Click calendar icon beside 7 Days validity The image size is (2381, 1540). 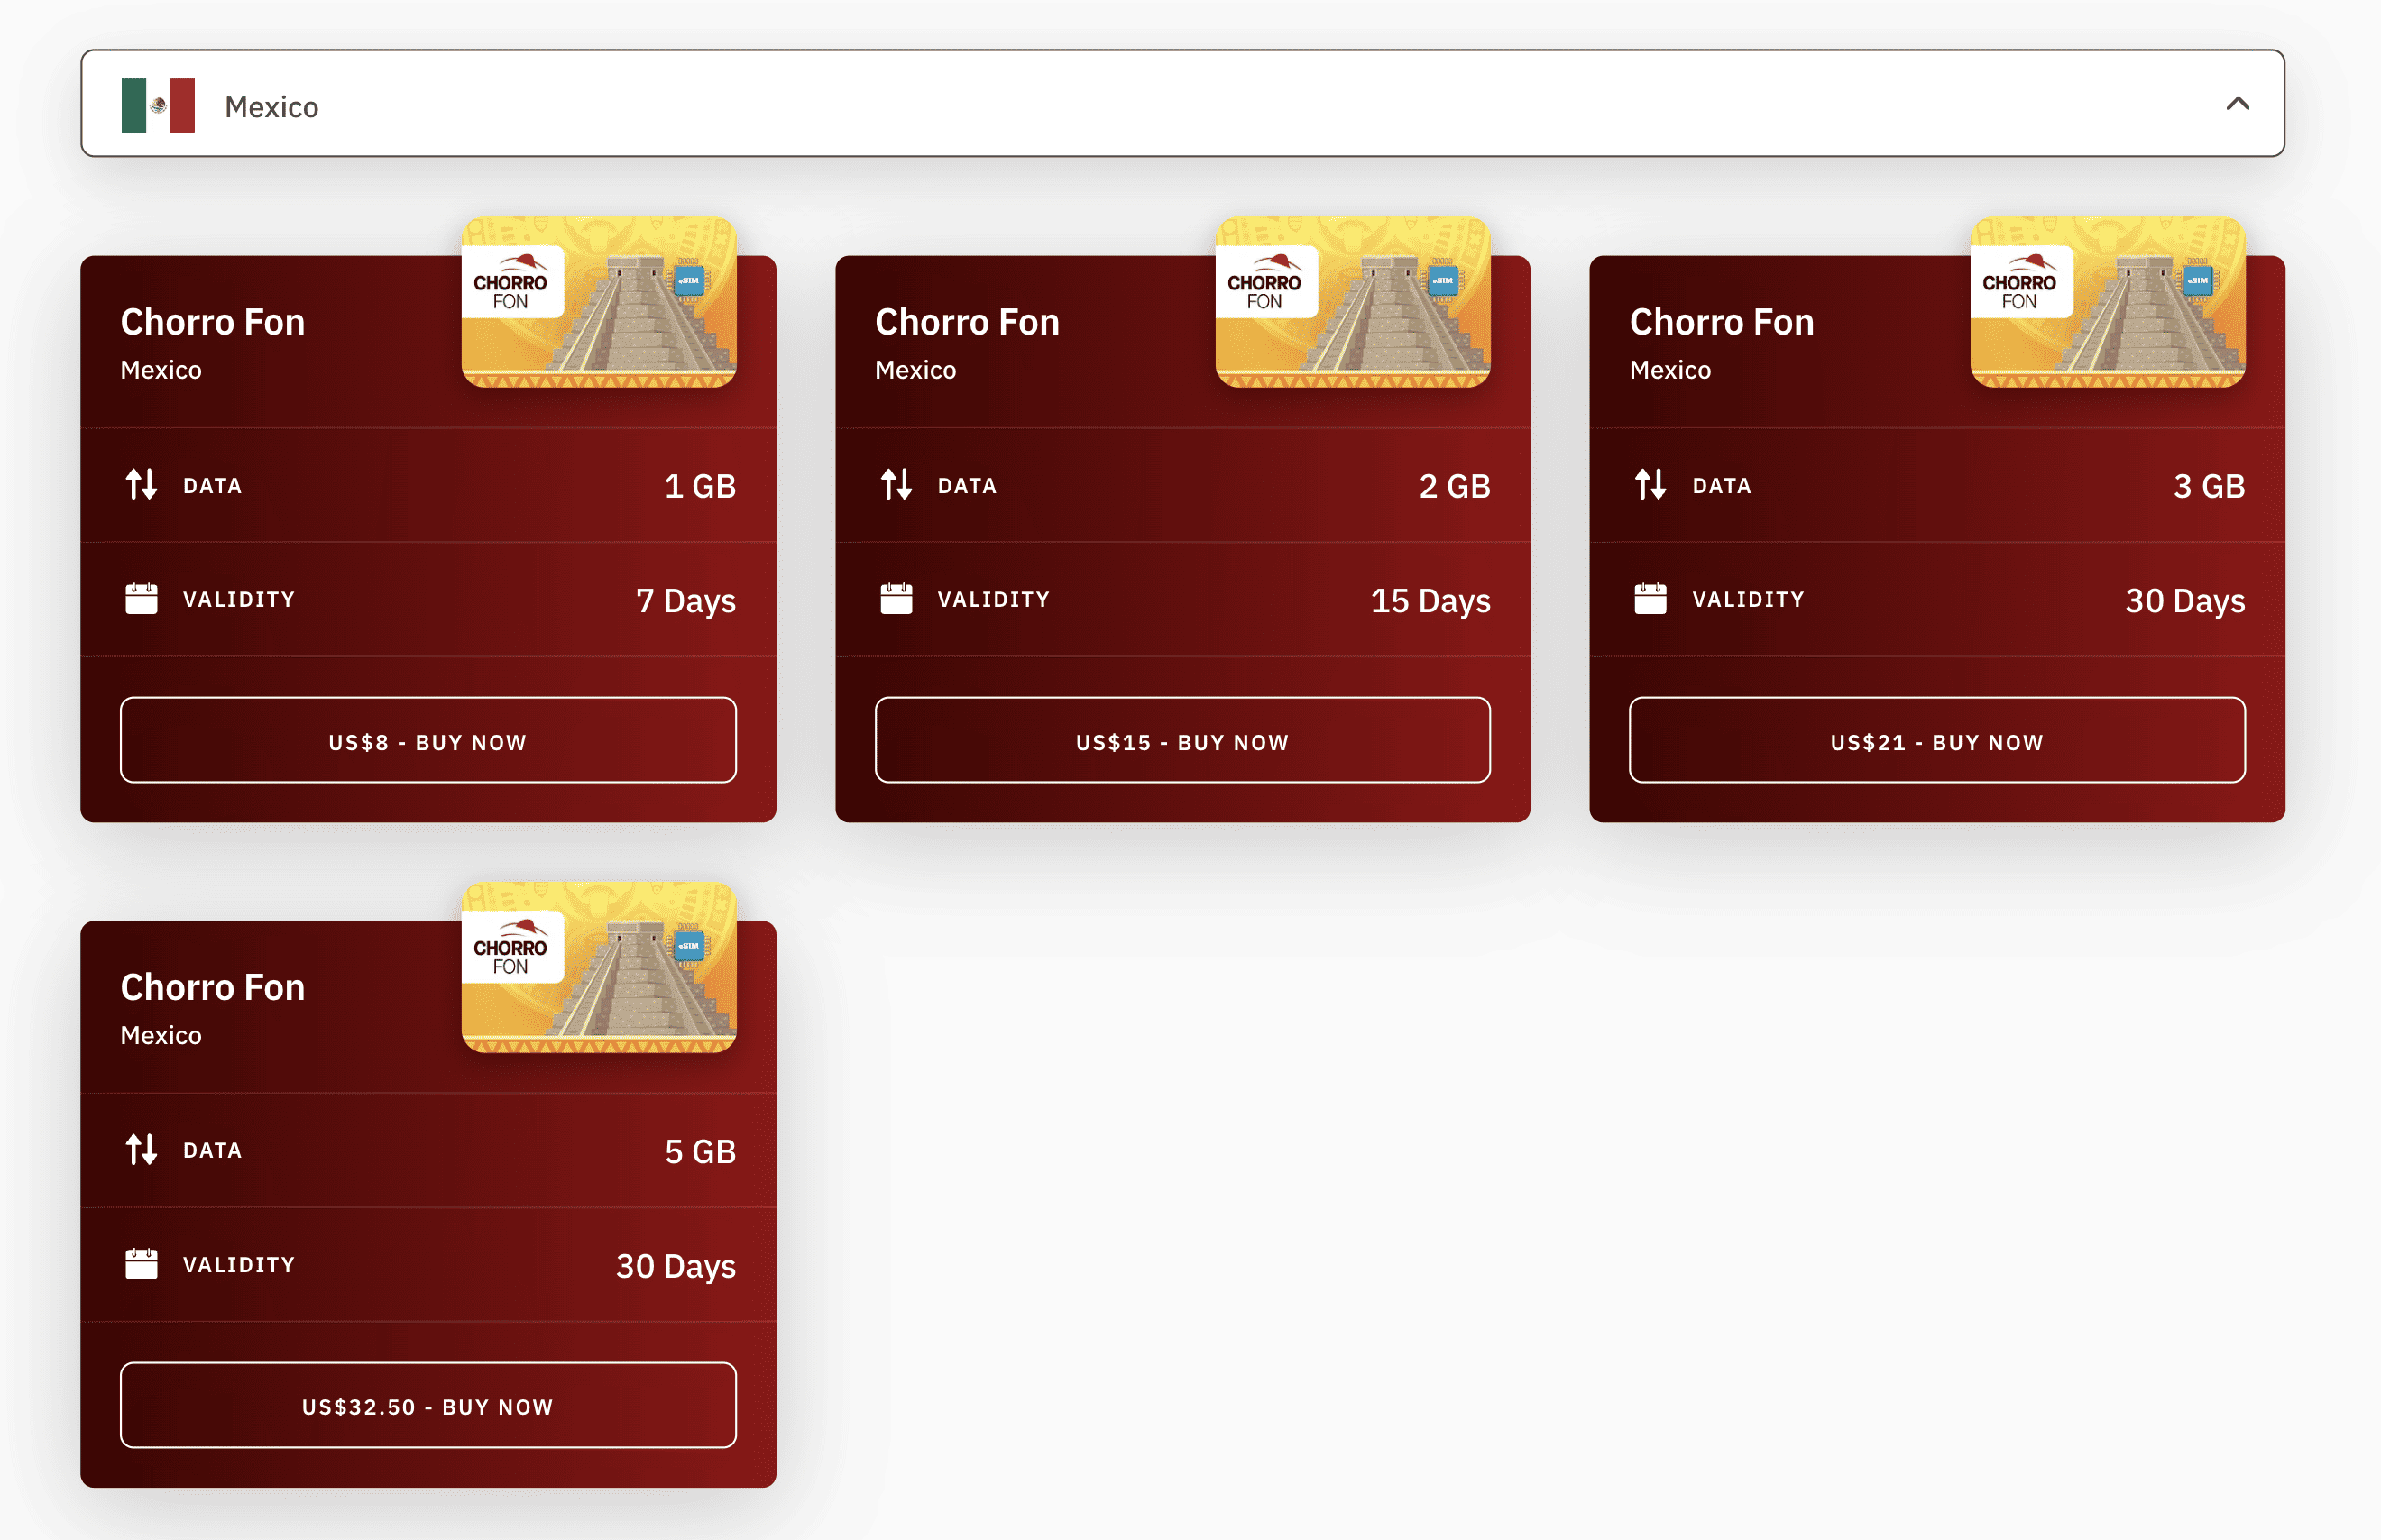tap(141, 599)
